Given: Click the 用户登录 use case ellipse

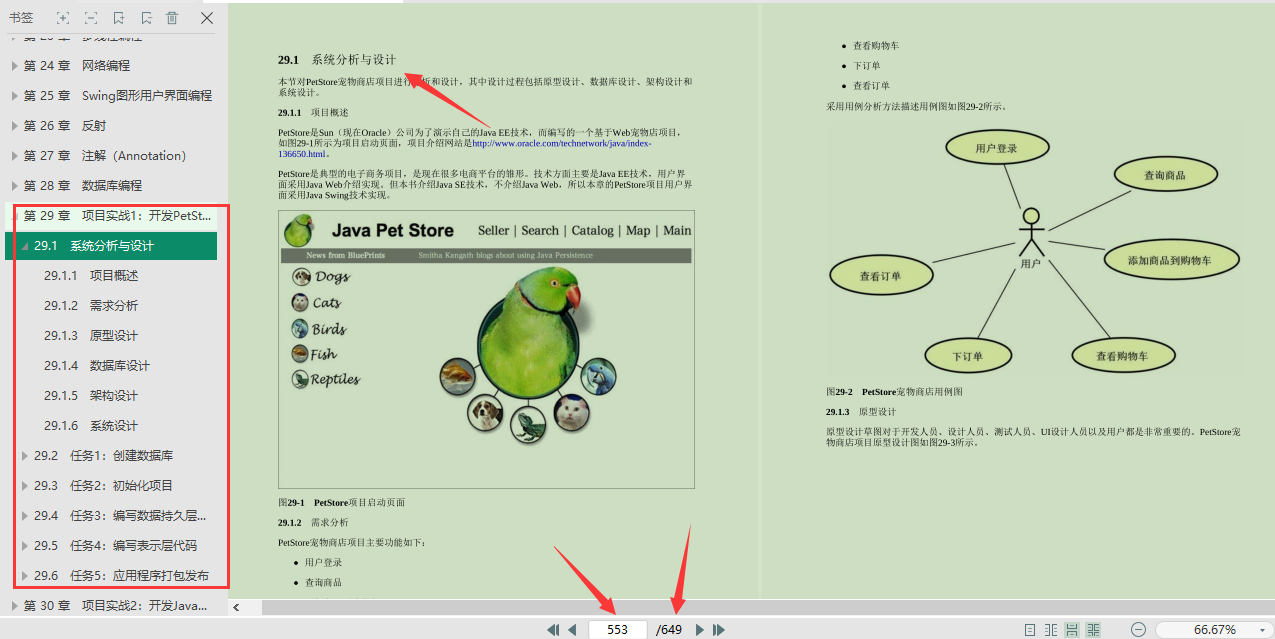Looking at the screenshot, I should 996,148.
